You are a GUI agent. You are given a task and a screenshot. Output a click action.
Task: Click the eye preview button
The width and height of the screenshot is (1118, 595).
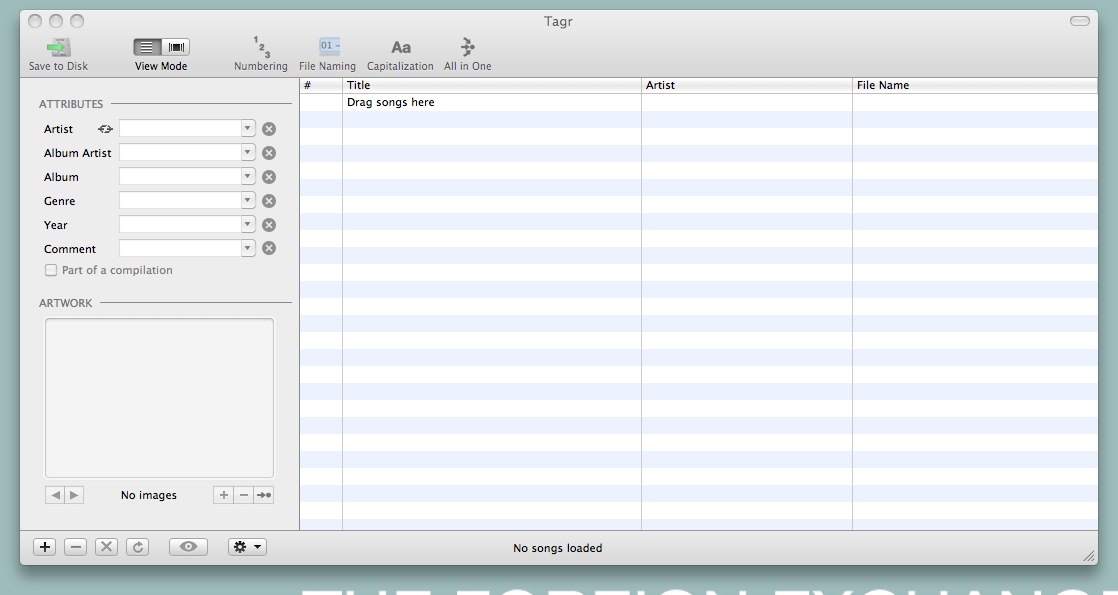(x=188, y=547)
